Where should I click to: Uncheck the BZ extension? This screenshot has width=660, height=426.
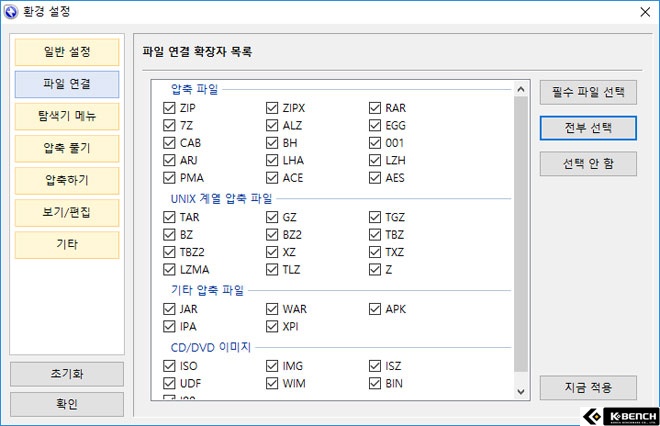click(x=169, y=234)
